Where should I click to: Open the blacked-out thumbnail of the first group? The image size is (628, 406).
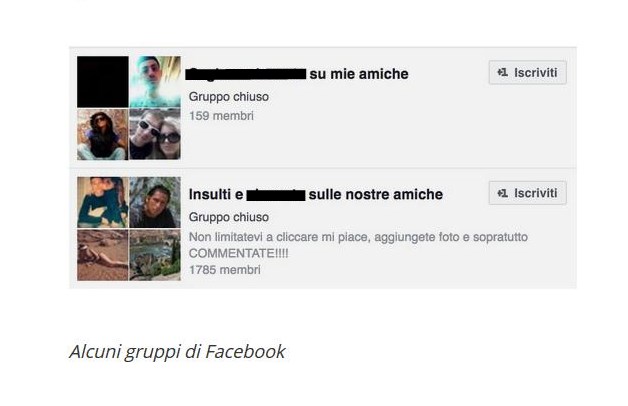pos(103,82)
